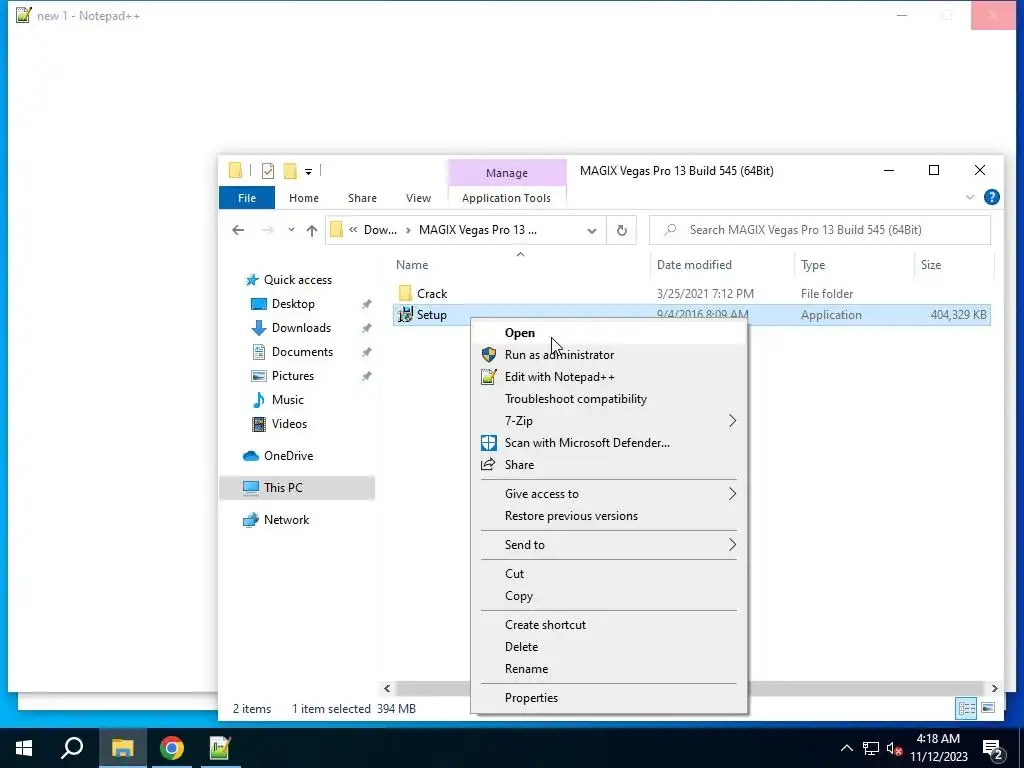Open the muted volume tray icon
Screen dimensions: 1024x768
point(895,749)
